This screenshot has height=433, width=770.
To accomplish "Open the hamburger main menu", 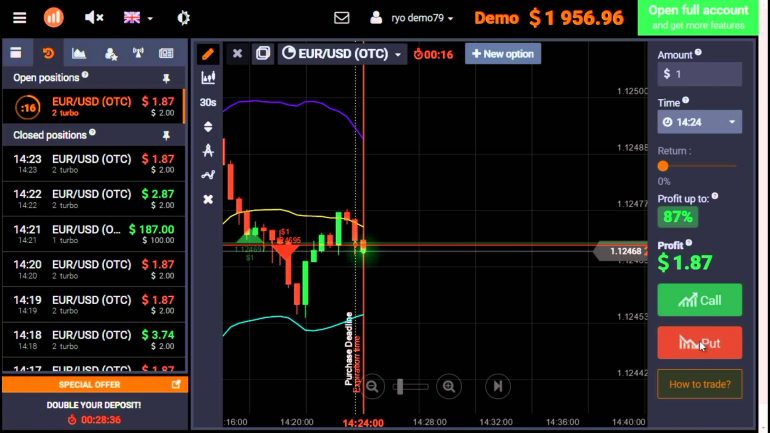I will point(20,18).
